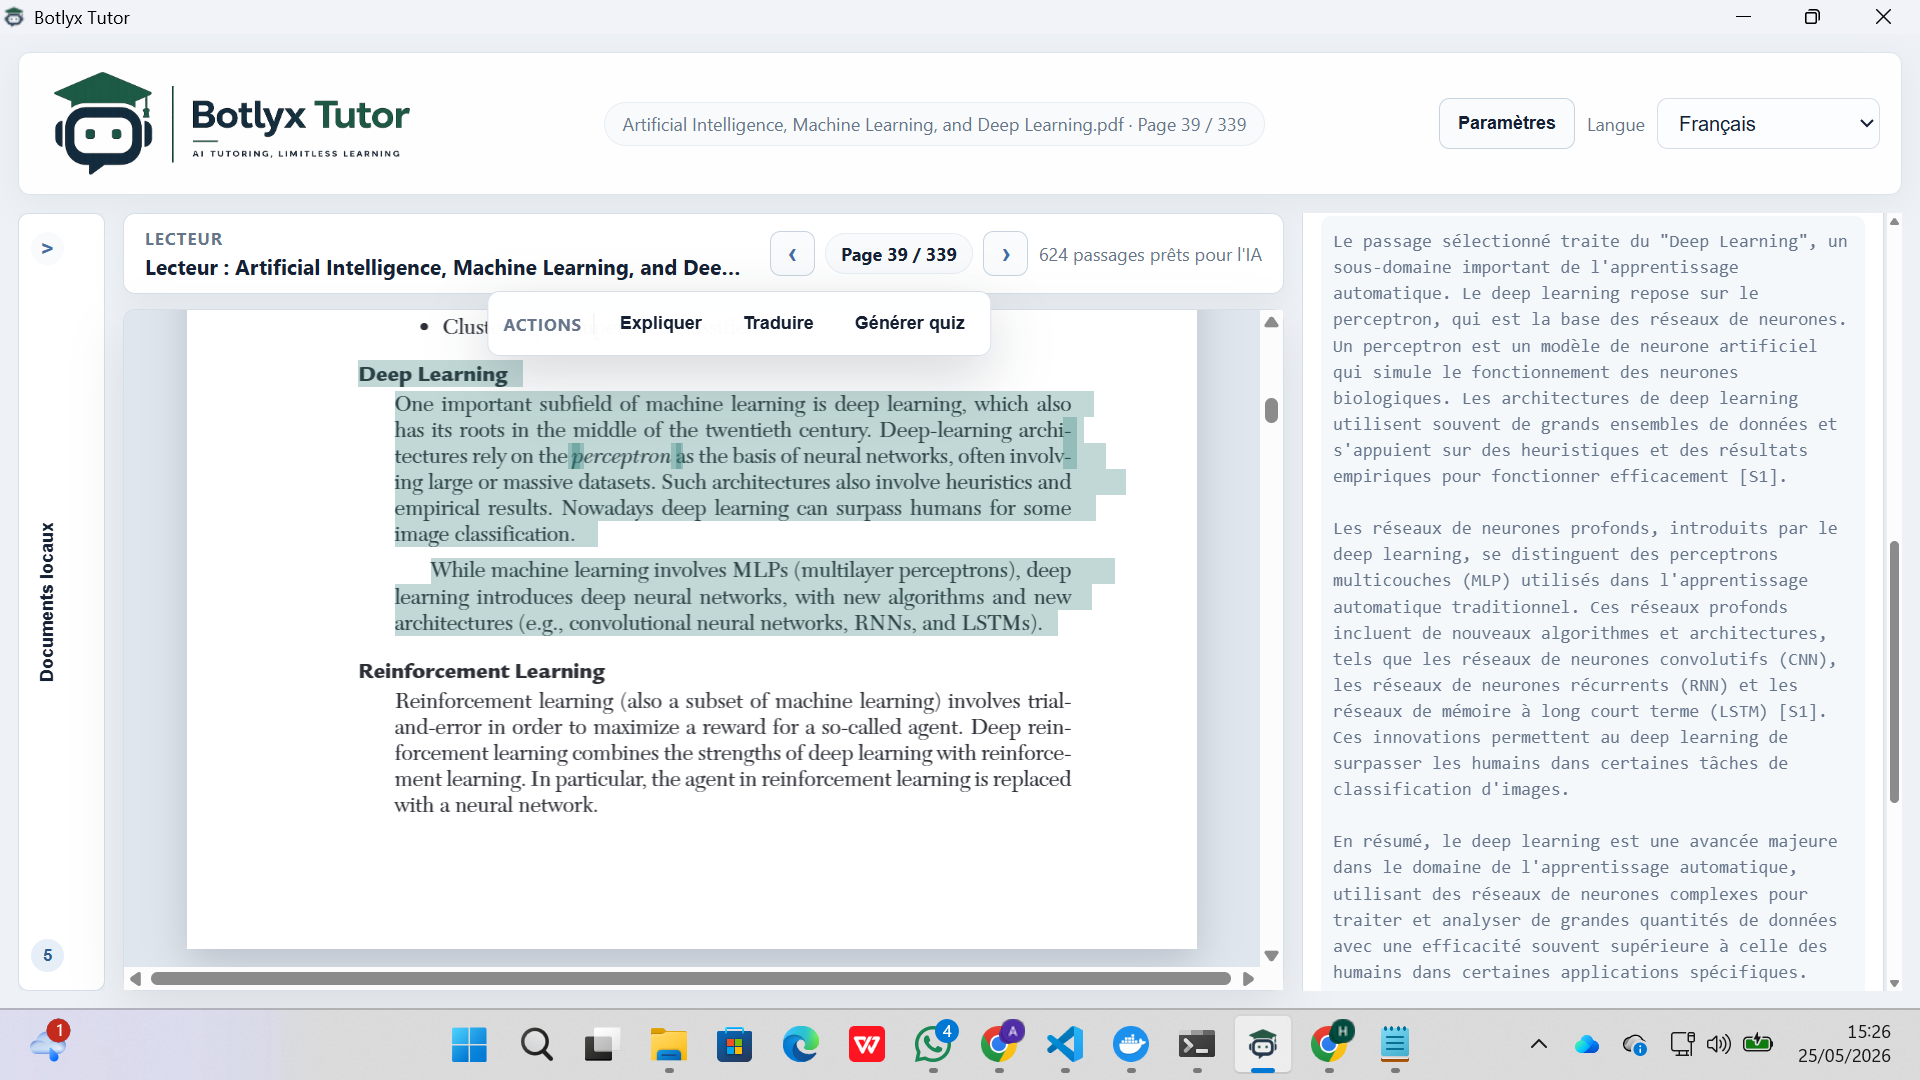Click the PDF horizontal scrollbar thumb

tap(690, 978)
